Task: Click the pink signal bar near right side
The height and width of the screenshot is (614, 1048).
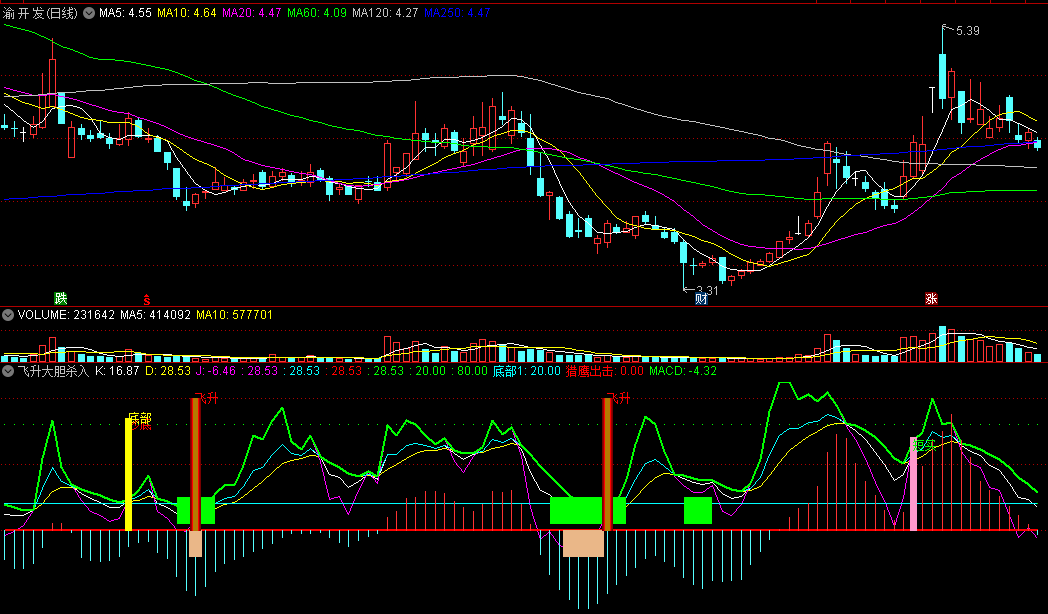Action: (914, 484)
